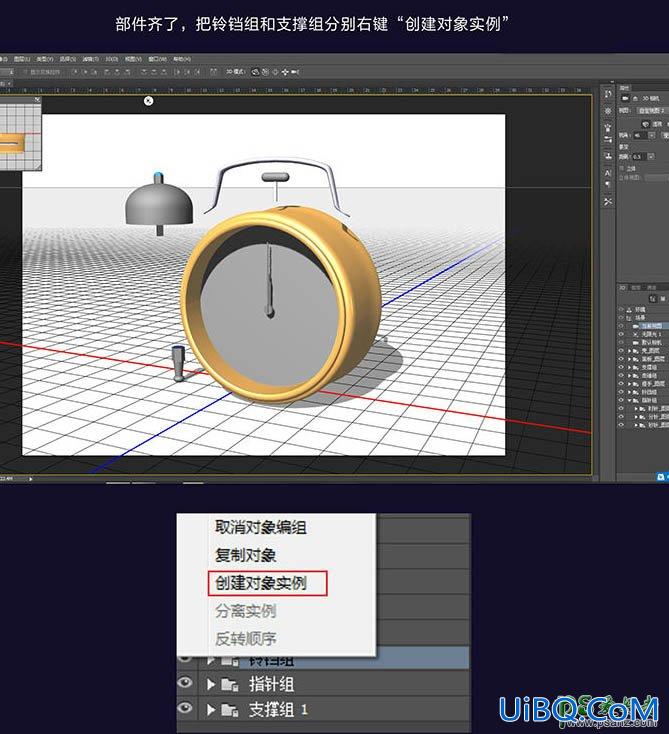
Task: Select the 3D Slide mode icon
Action: click(285, 72)
